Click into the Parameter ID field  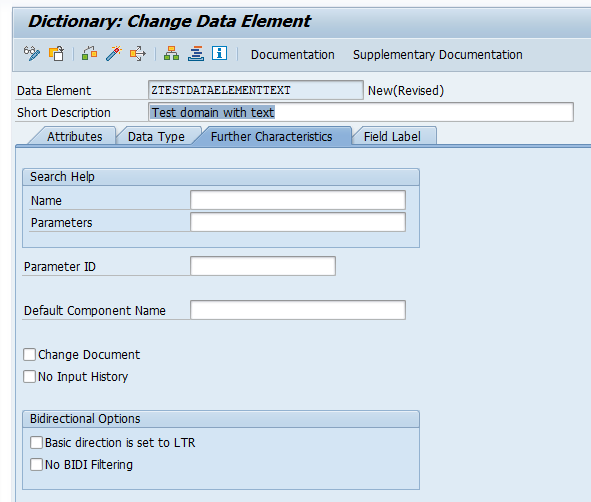click(263, 266)
